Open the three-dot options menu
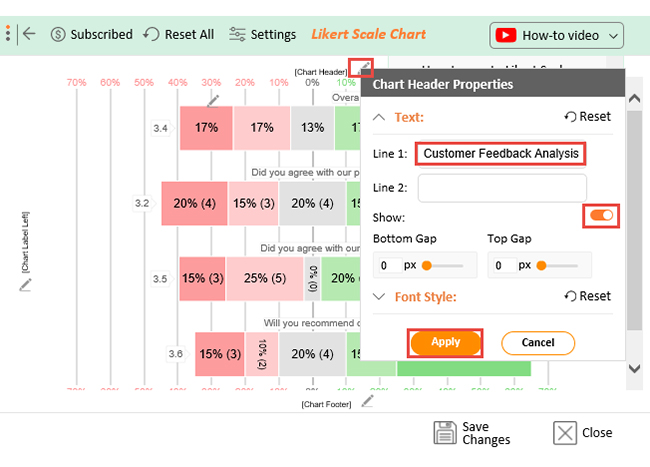Viewport: 650px width, 467px height. point(8,33)
